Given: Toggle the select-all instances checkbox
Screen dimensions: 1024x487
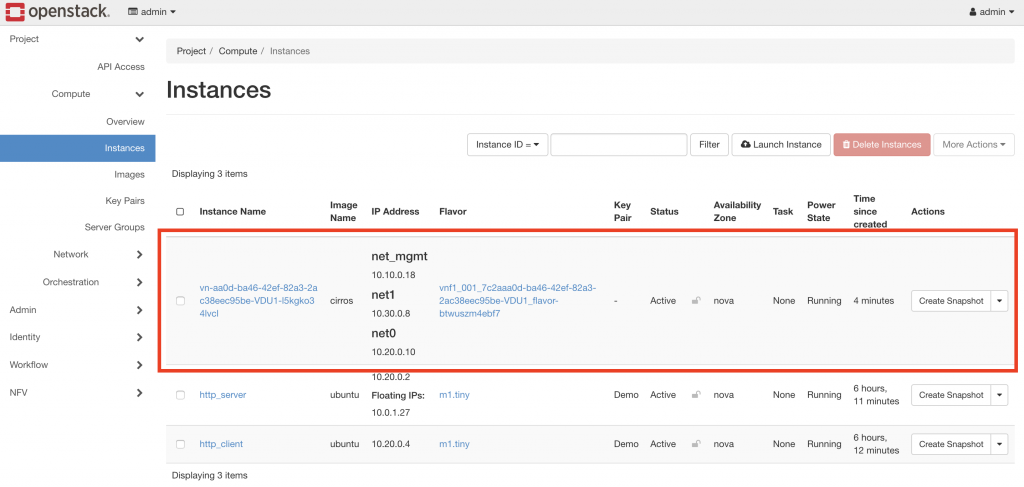Looking at the screenshot, I should (x=180, y=212).
